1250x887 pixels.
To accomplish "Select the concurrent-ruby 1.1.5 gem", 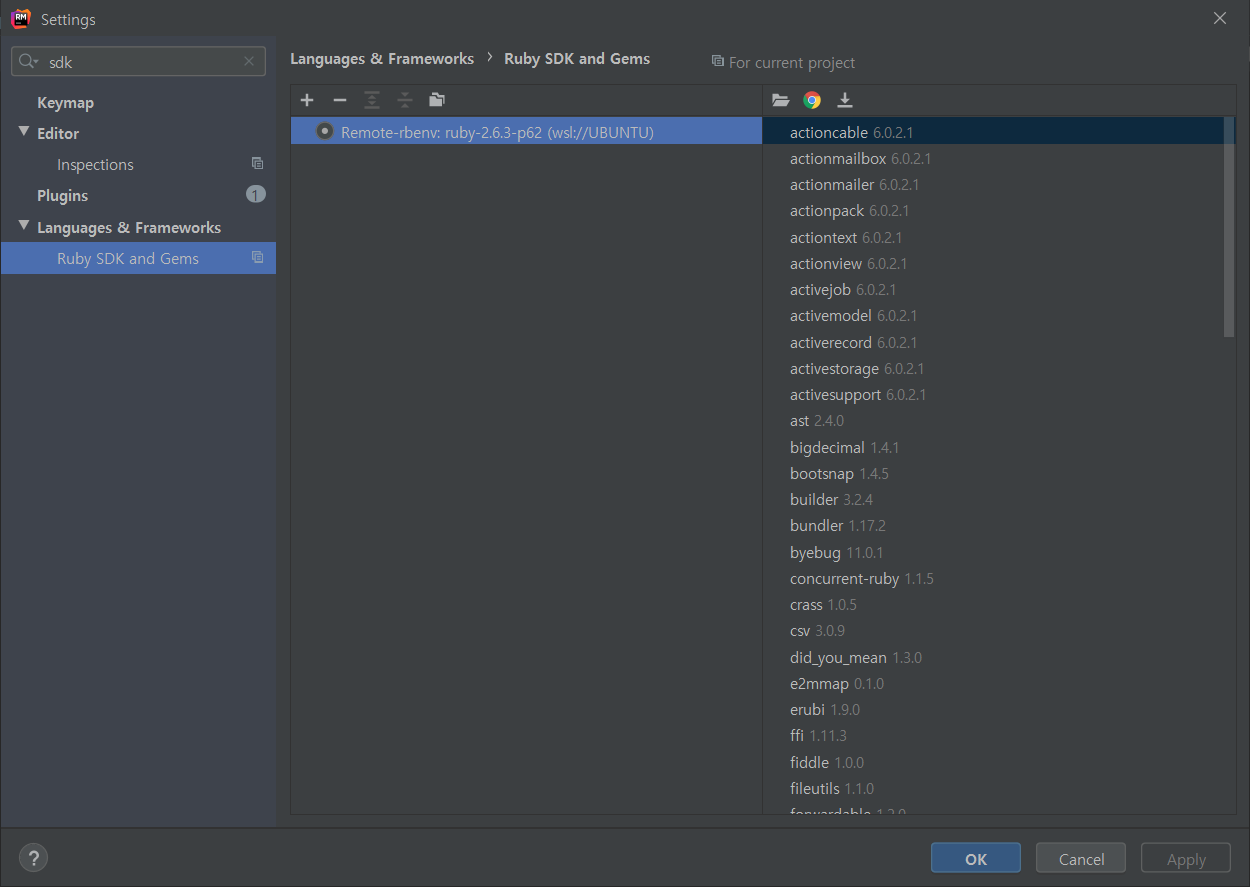I will pos(999,578).
